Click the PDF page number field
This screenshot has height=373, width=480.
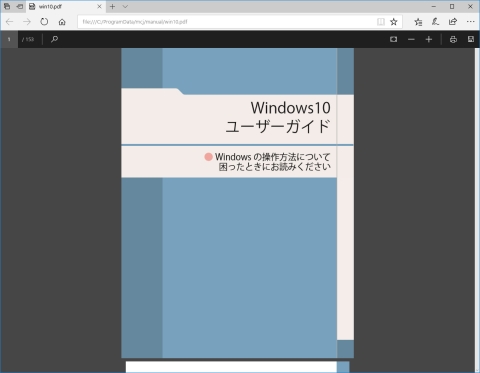click(x=9, y=39)
